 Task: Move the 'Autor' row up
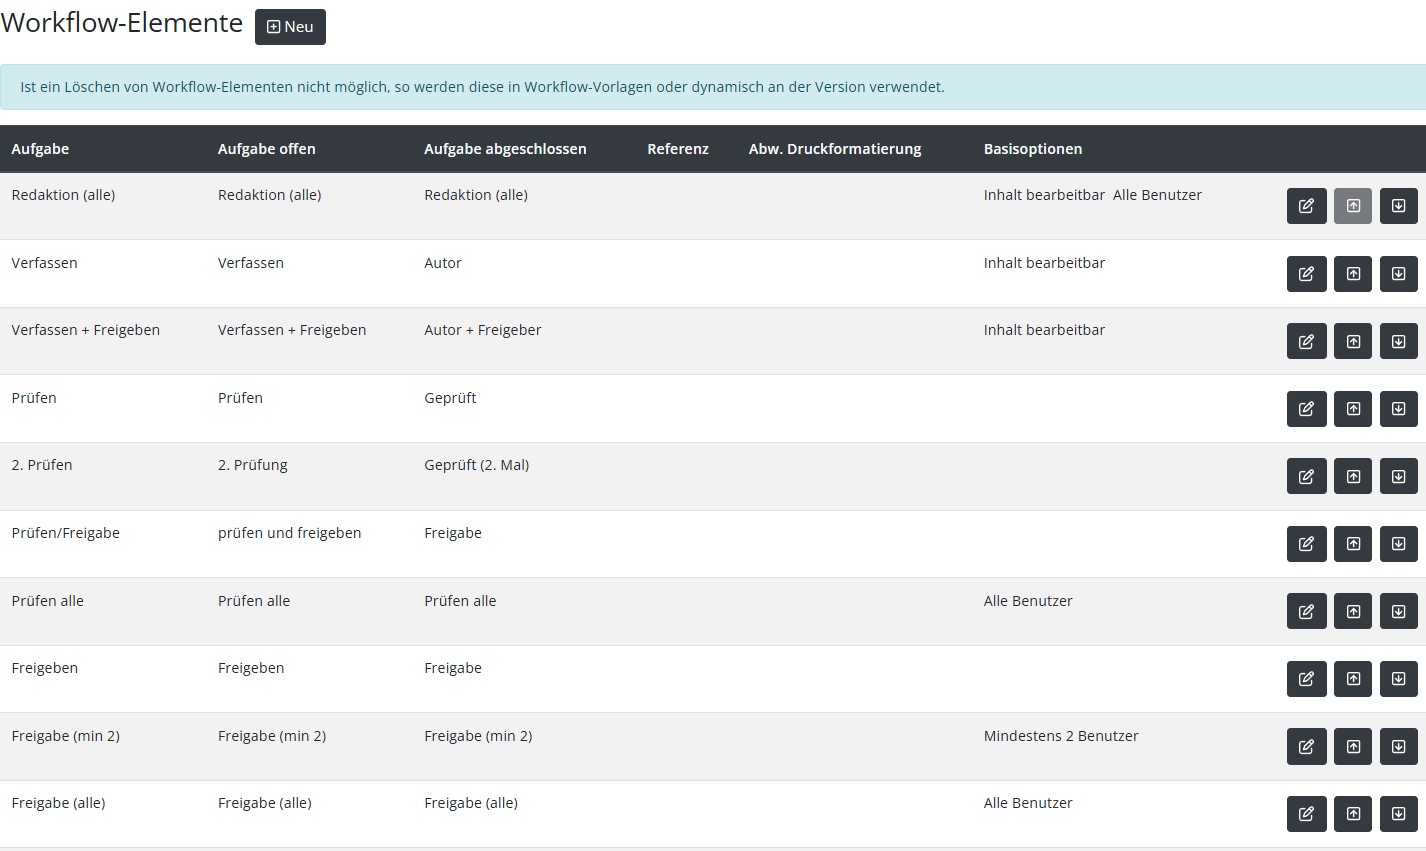[1353, 274]
